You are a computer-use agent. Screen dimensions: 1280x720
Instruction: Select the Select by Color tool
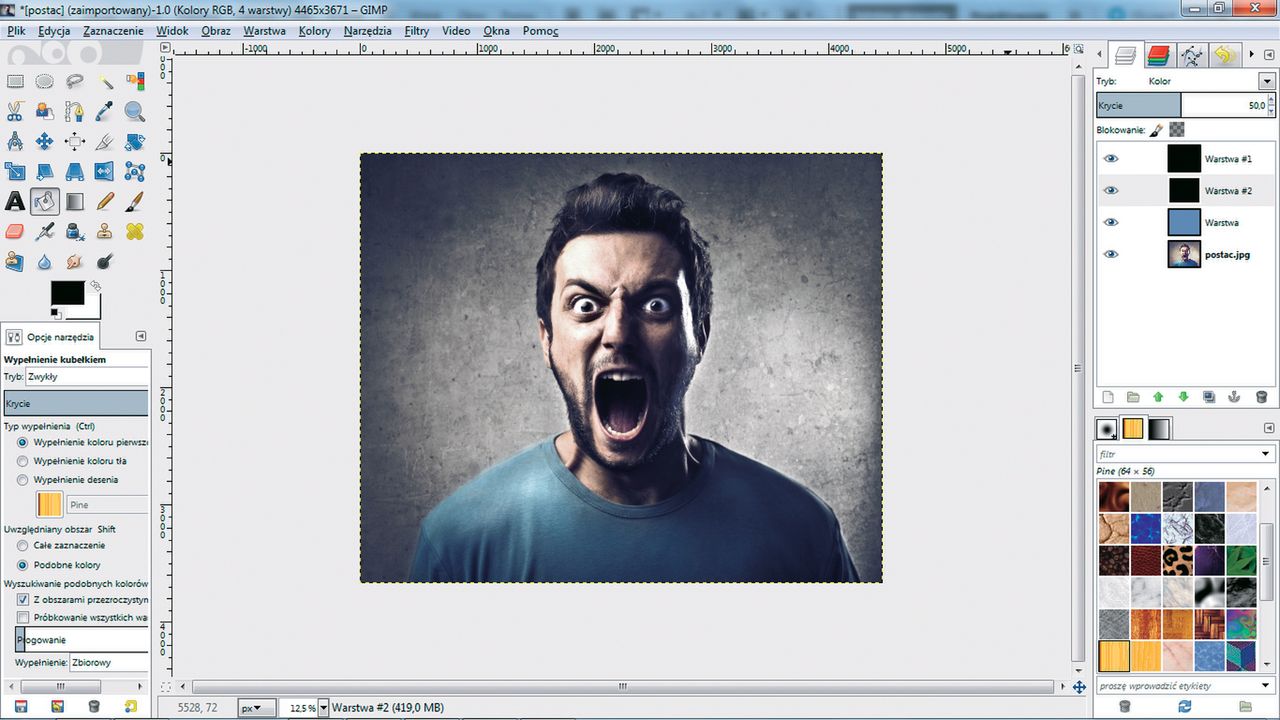pyautogui.click(x=135, y=81)
